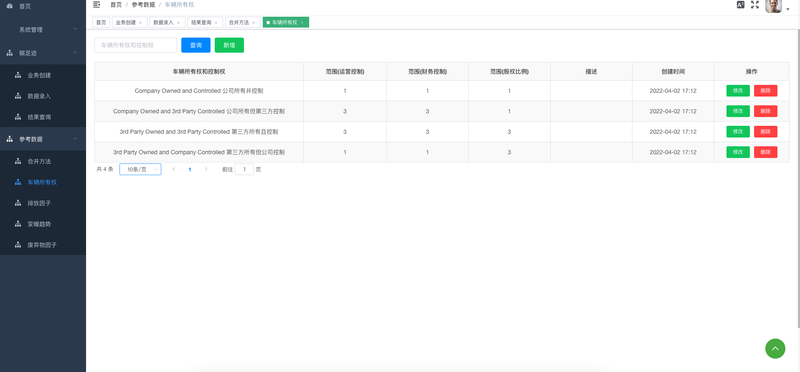Screen dimensions: 800x372
Task: Select the 车辆所有权 active tab
Action: point(286,22)
